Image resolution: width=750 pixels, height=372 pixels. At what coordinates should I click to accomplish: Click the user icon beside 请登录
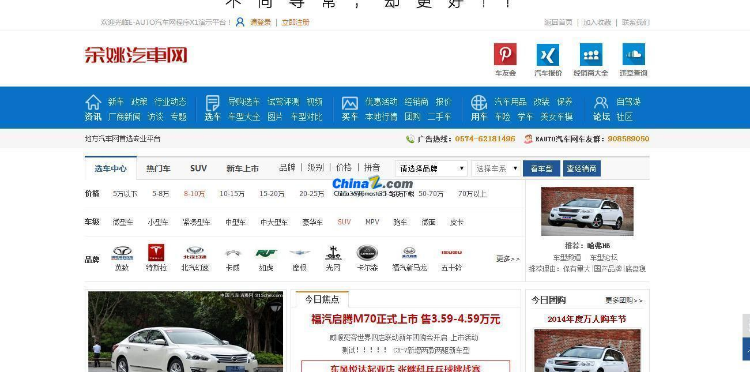pyautogui.click(x=240, y=22)
